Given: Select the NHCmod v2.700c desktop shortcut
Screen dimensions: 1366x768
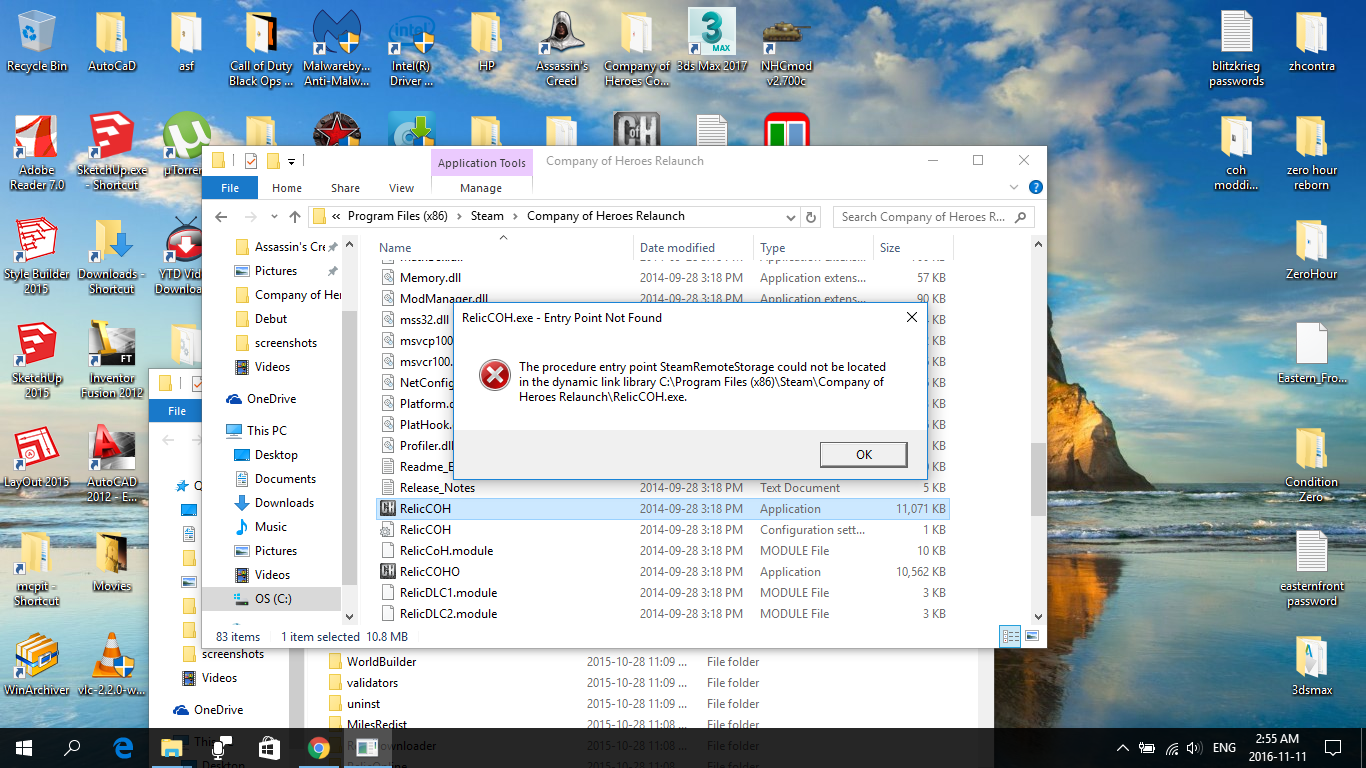Looking at the screenshot, I should pyautogui.click(x=787, y=49).
